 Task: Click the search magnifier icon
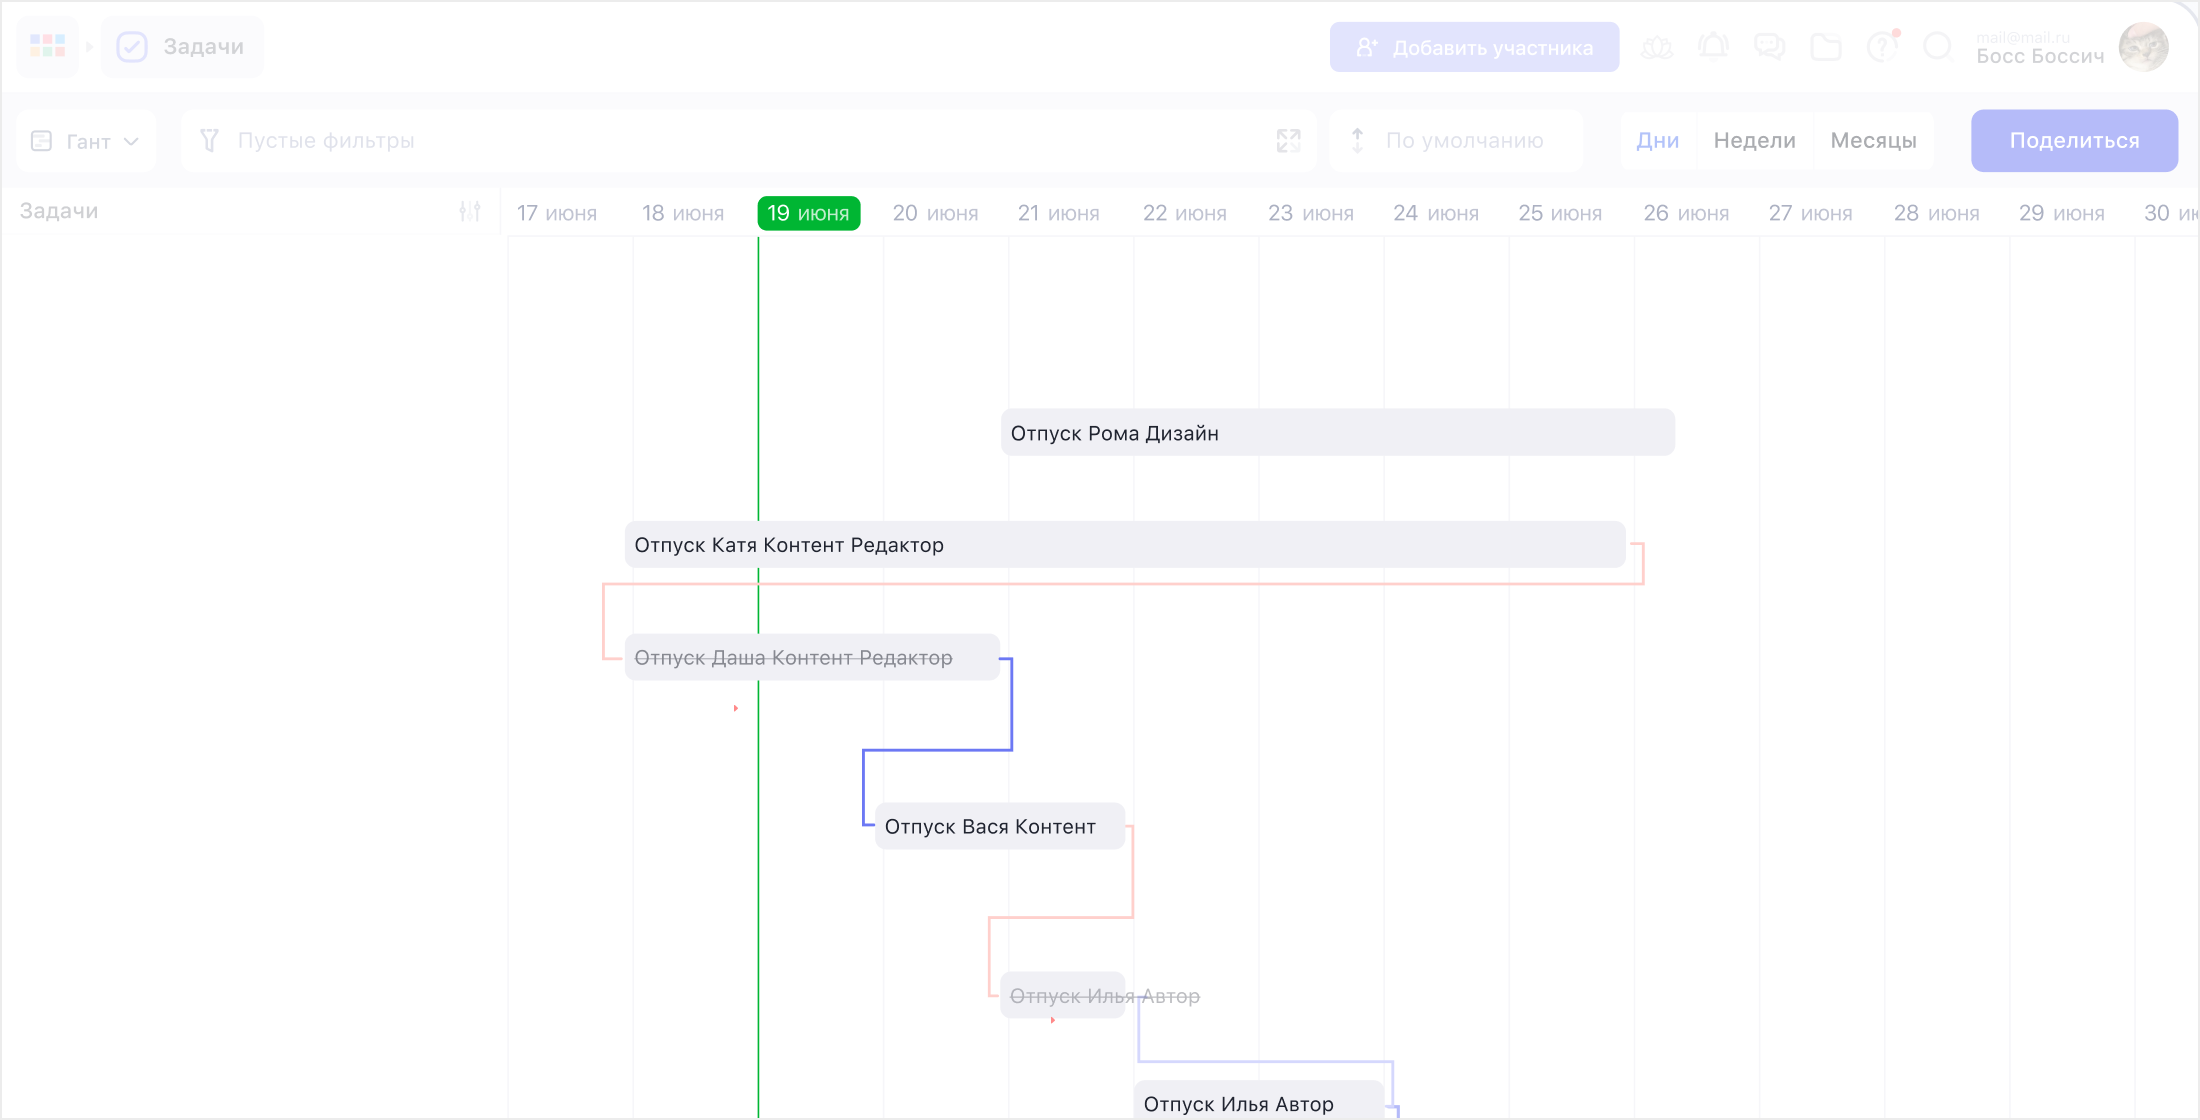(x=1938, y=47)
